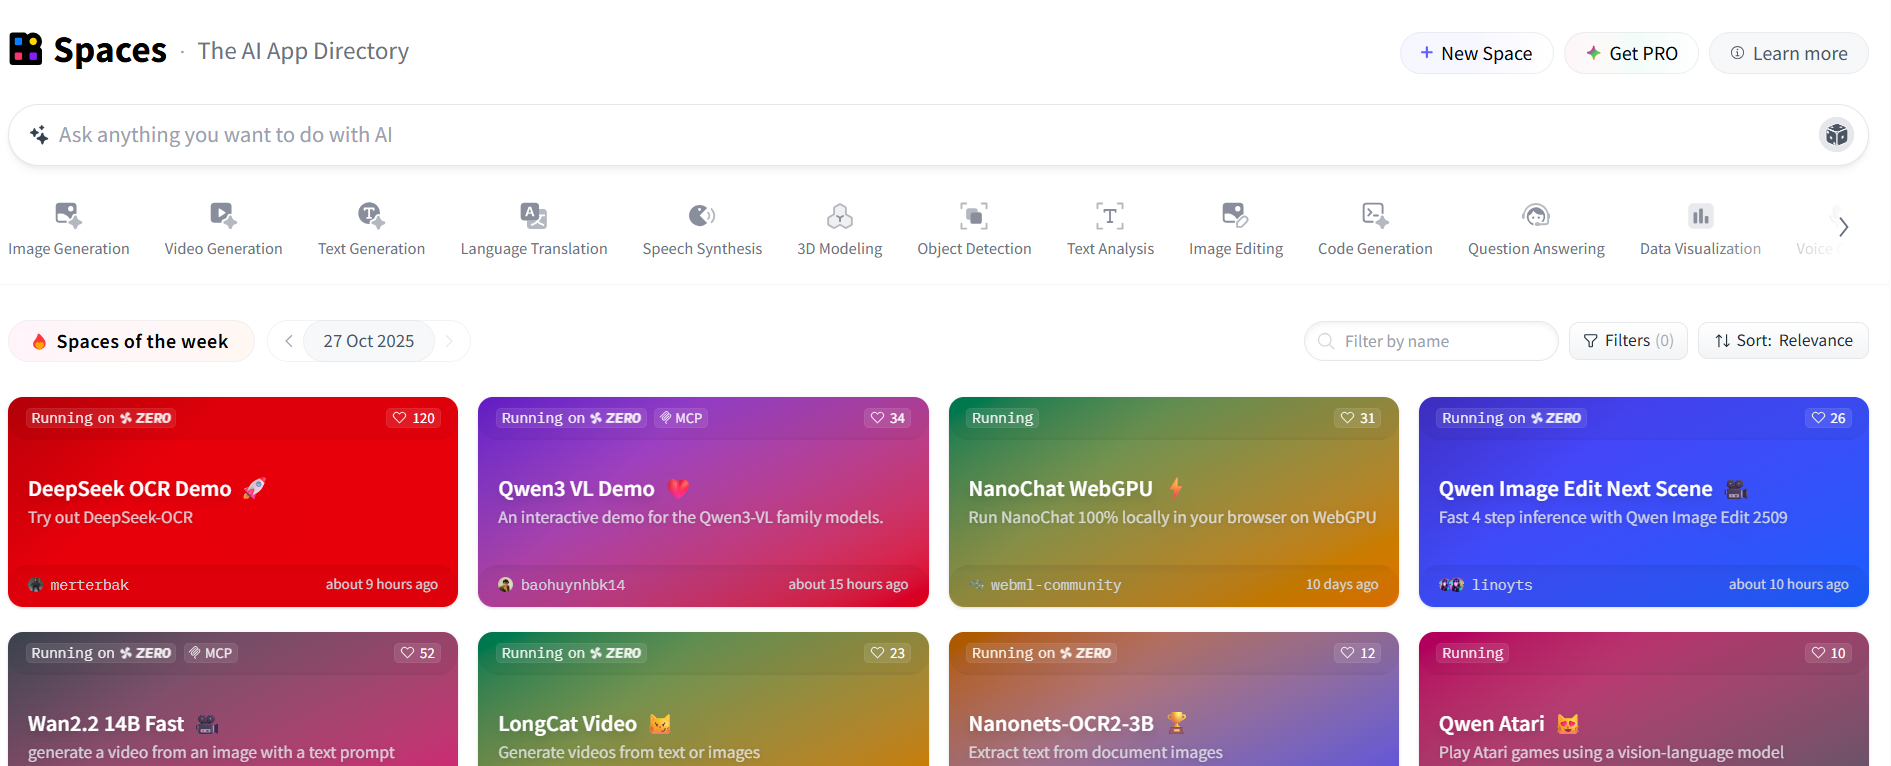Open the Sort: Relevance dropdown
The image size is (1891, 766).
(x=1783, y=341)
